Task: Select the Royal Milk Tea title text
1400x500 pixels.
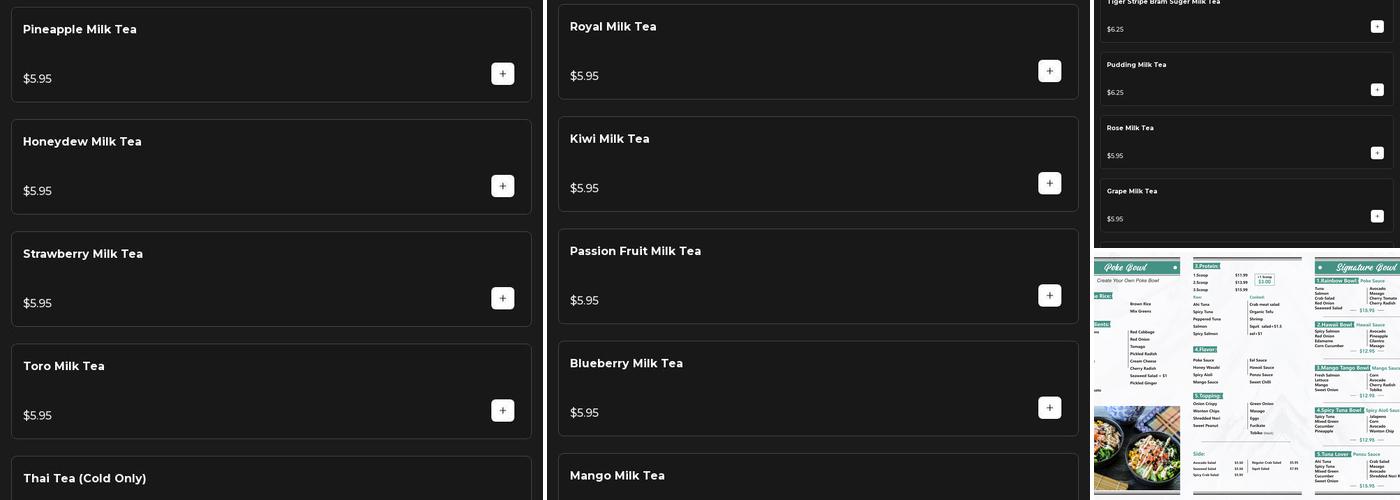Action: [x=613, y=27]
